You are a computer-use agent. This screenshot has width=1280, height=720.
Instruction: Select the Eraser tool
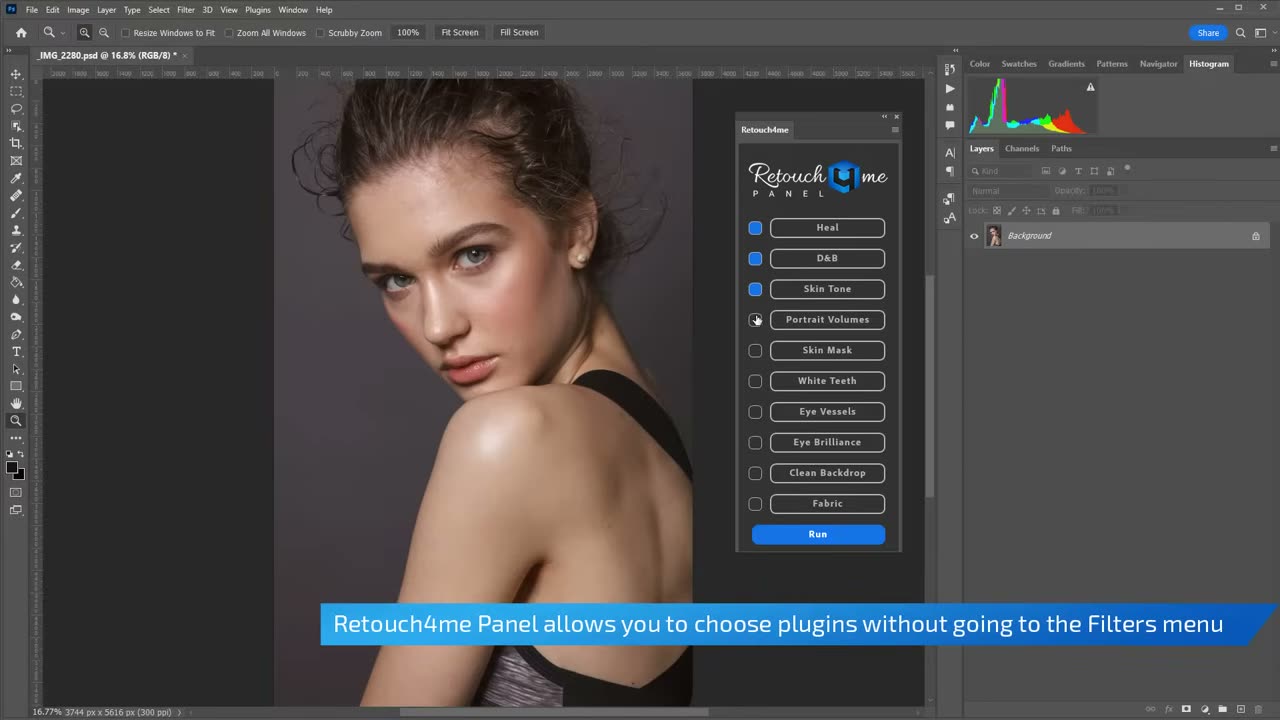[16, 265]
